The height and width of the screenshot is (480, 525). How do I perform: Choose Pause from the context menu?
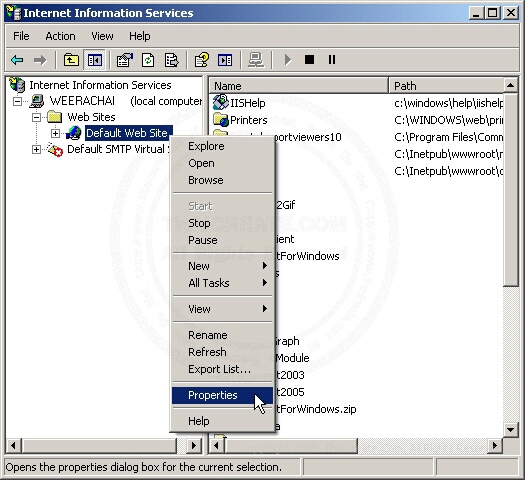coord(223,240)
